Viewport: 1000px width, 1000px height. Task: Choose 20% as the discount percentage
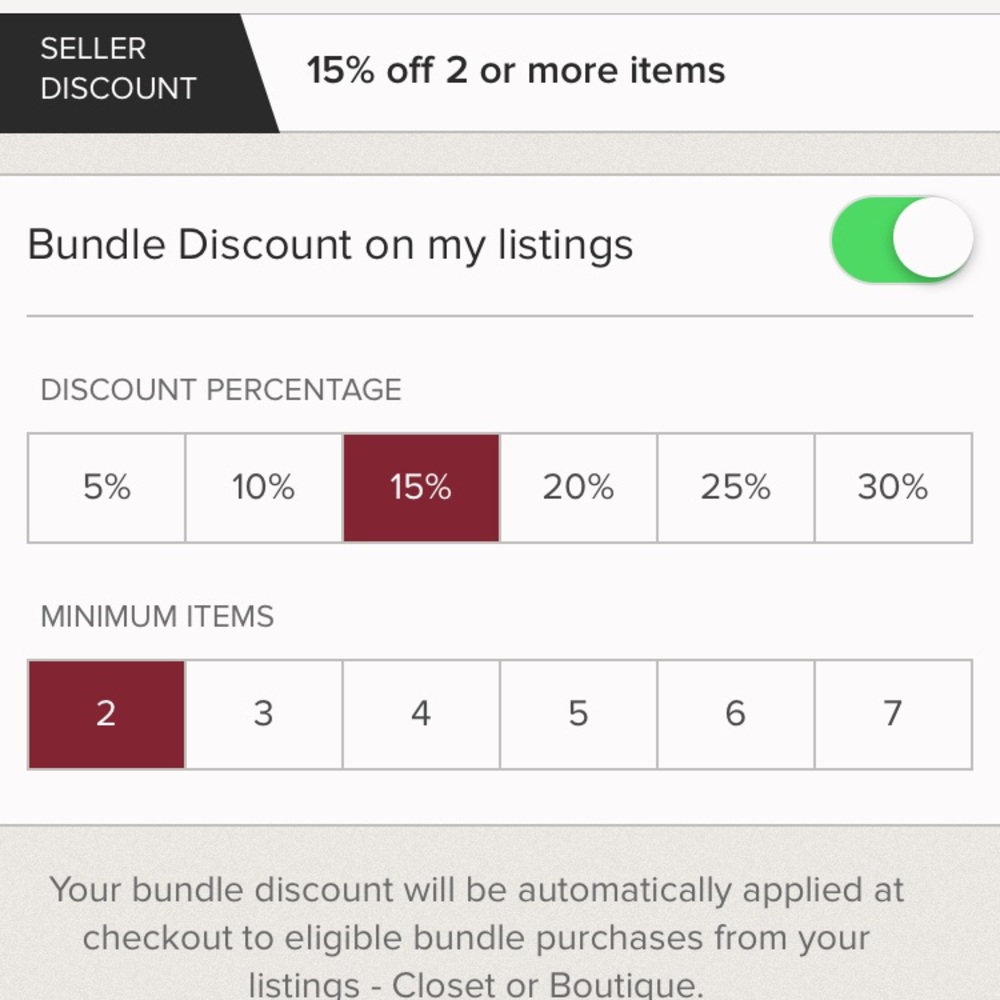tap(578, 488)
